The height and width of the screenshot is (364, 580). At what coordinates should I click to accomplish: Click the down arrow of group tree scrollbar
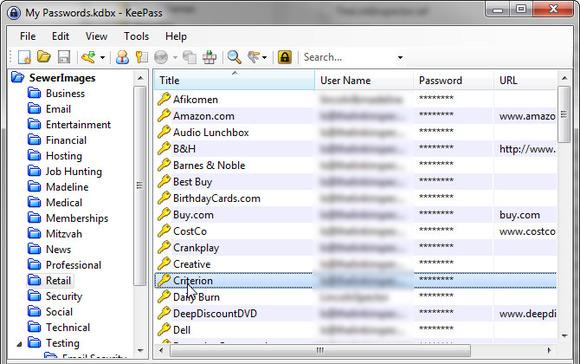pos(140,350)
